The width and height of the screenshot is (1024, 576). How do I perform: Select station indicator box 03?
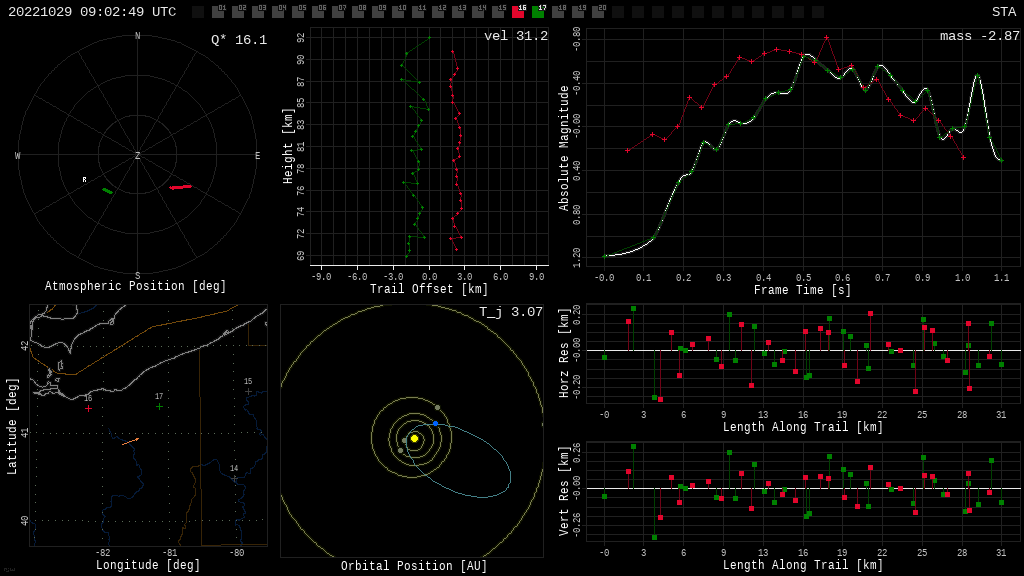point(258,11)
